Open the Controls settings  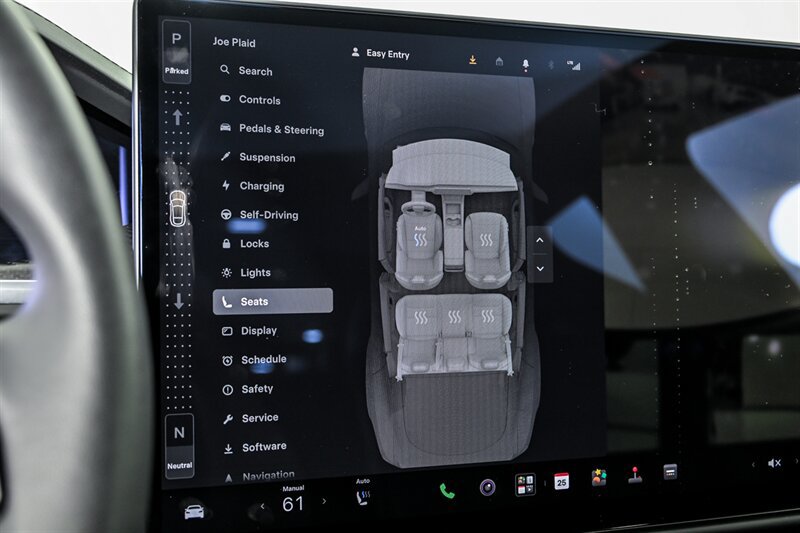250,99
